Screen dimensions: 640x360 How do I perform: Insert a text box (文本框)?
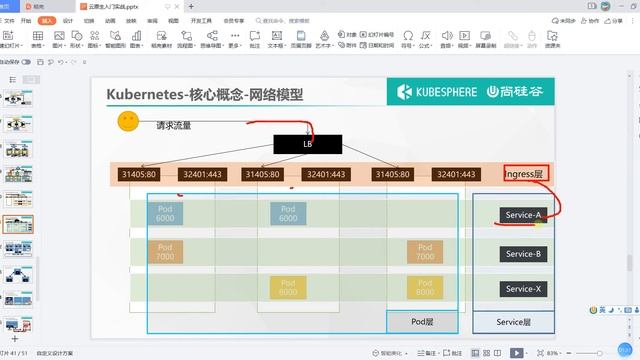point(277,39)
